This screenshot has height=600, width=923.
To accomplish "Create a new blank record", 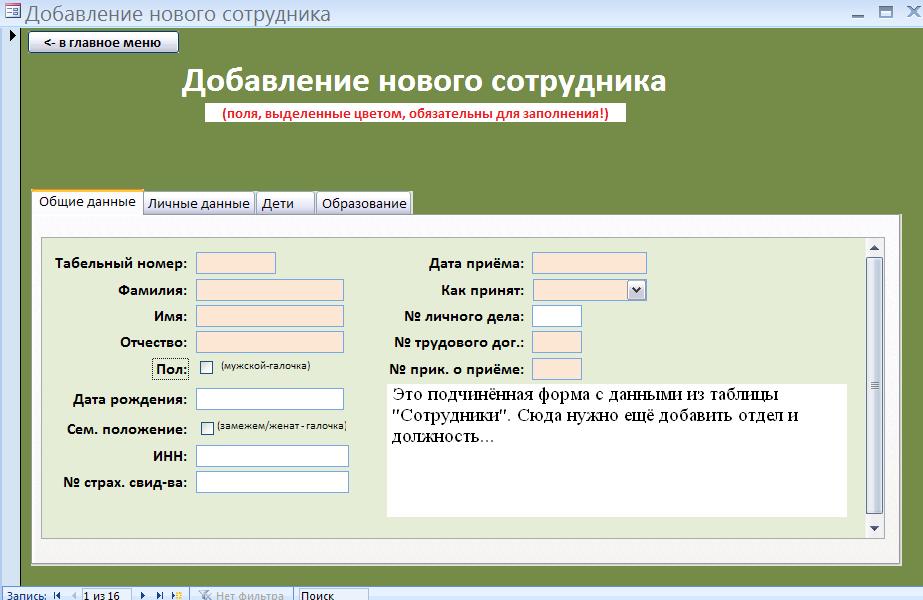I will [x=177, y=595].
